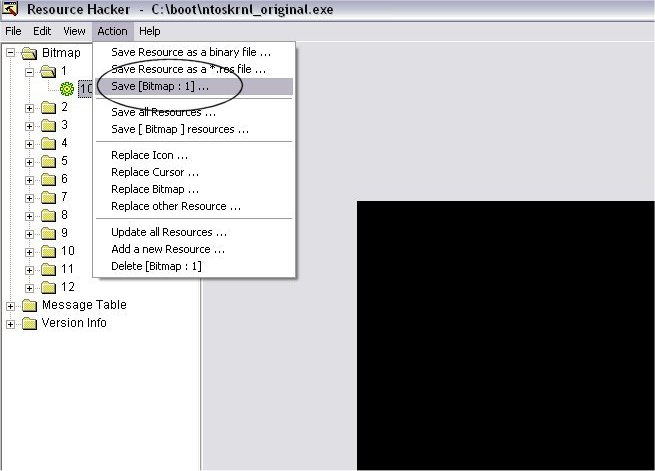Viewport: 655px width, 471px height.
Task: Click the Version Info folder icon
Action: [29, 323]
